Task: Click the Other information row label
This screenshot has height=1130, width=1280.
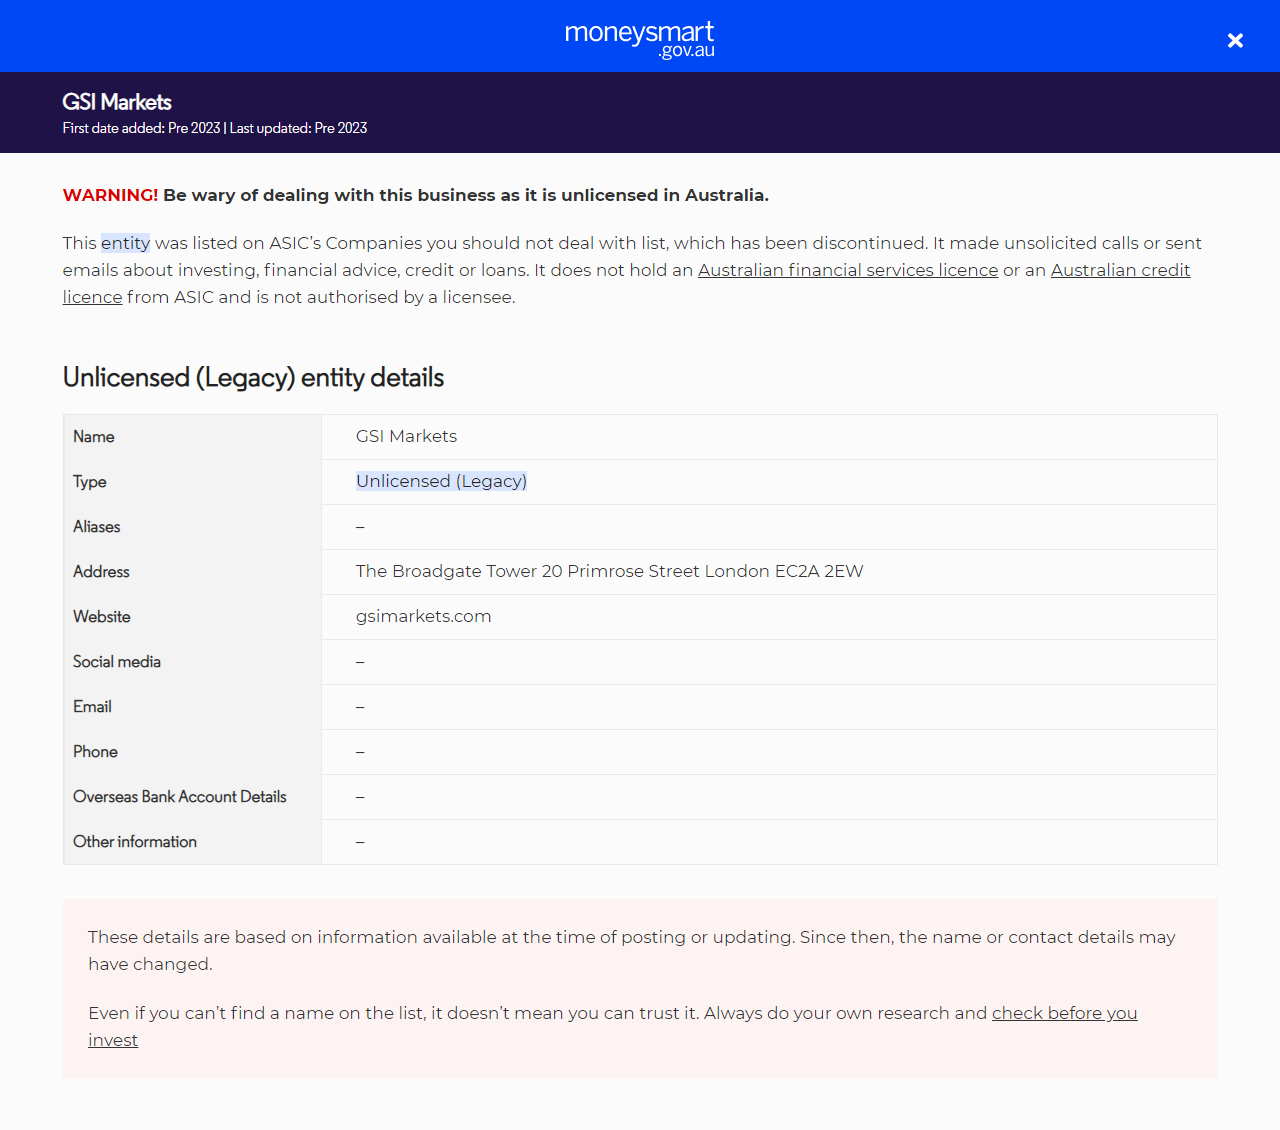Action: [134, 842]
